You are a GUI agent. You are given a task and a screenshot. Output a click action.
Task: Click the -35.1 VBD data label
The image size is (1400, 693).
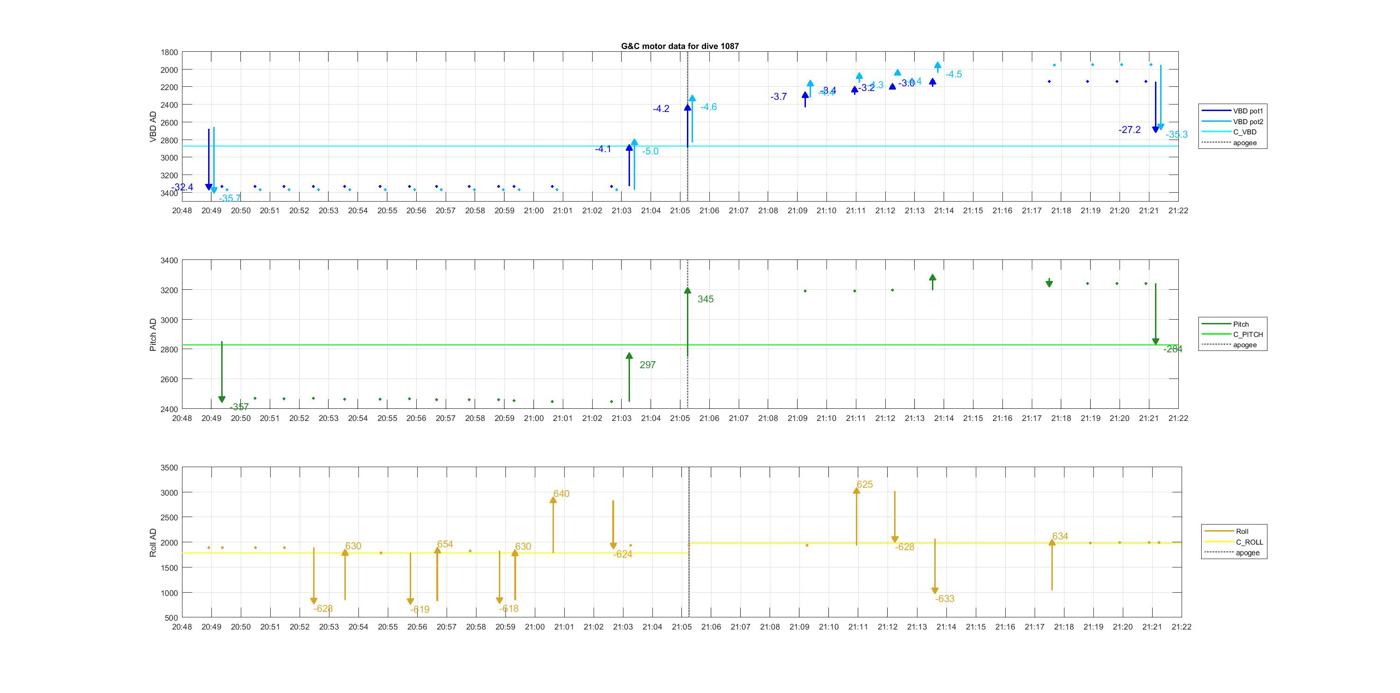click(230, 198)
